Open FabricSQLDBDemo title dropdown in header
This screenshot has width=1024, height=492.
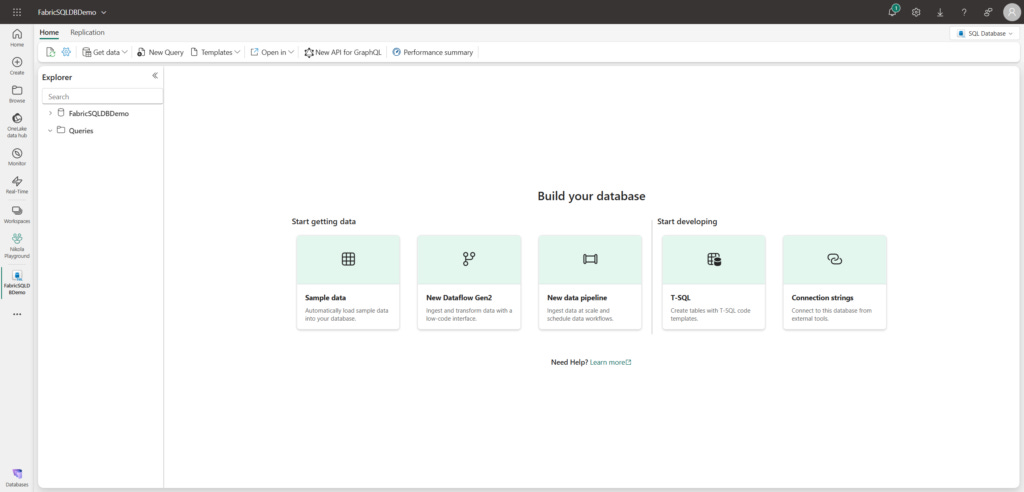pyautogui.click(x=72, y=12)
